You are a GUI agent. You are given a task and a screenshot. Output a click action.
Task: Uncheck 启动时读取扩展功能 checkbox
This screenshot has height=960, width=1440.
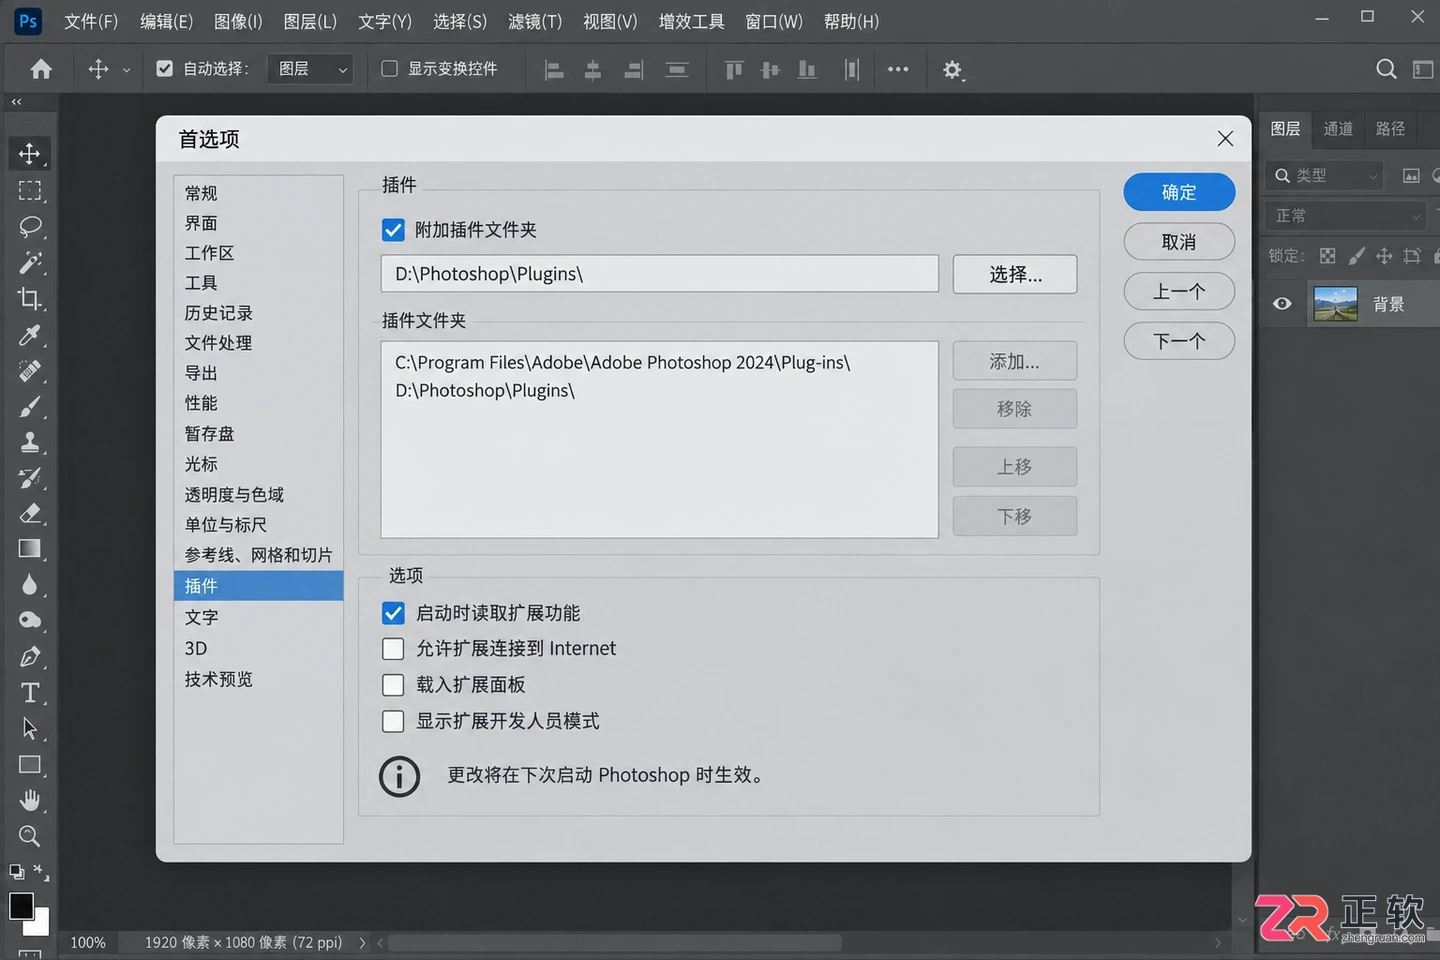click(x=393, y=613)
